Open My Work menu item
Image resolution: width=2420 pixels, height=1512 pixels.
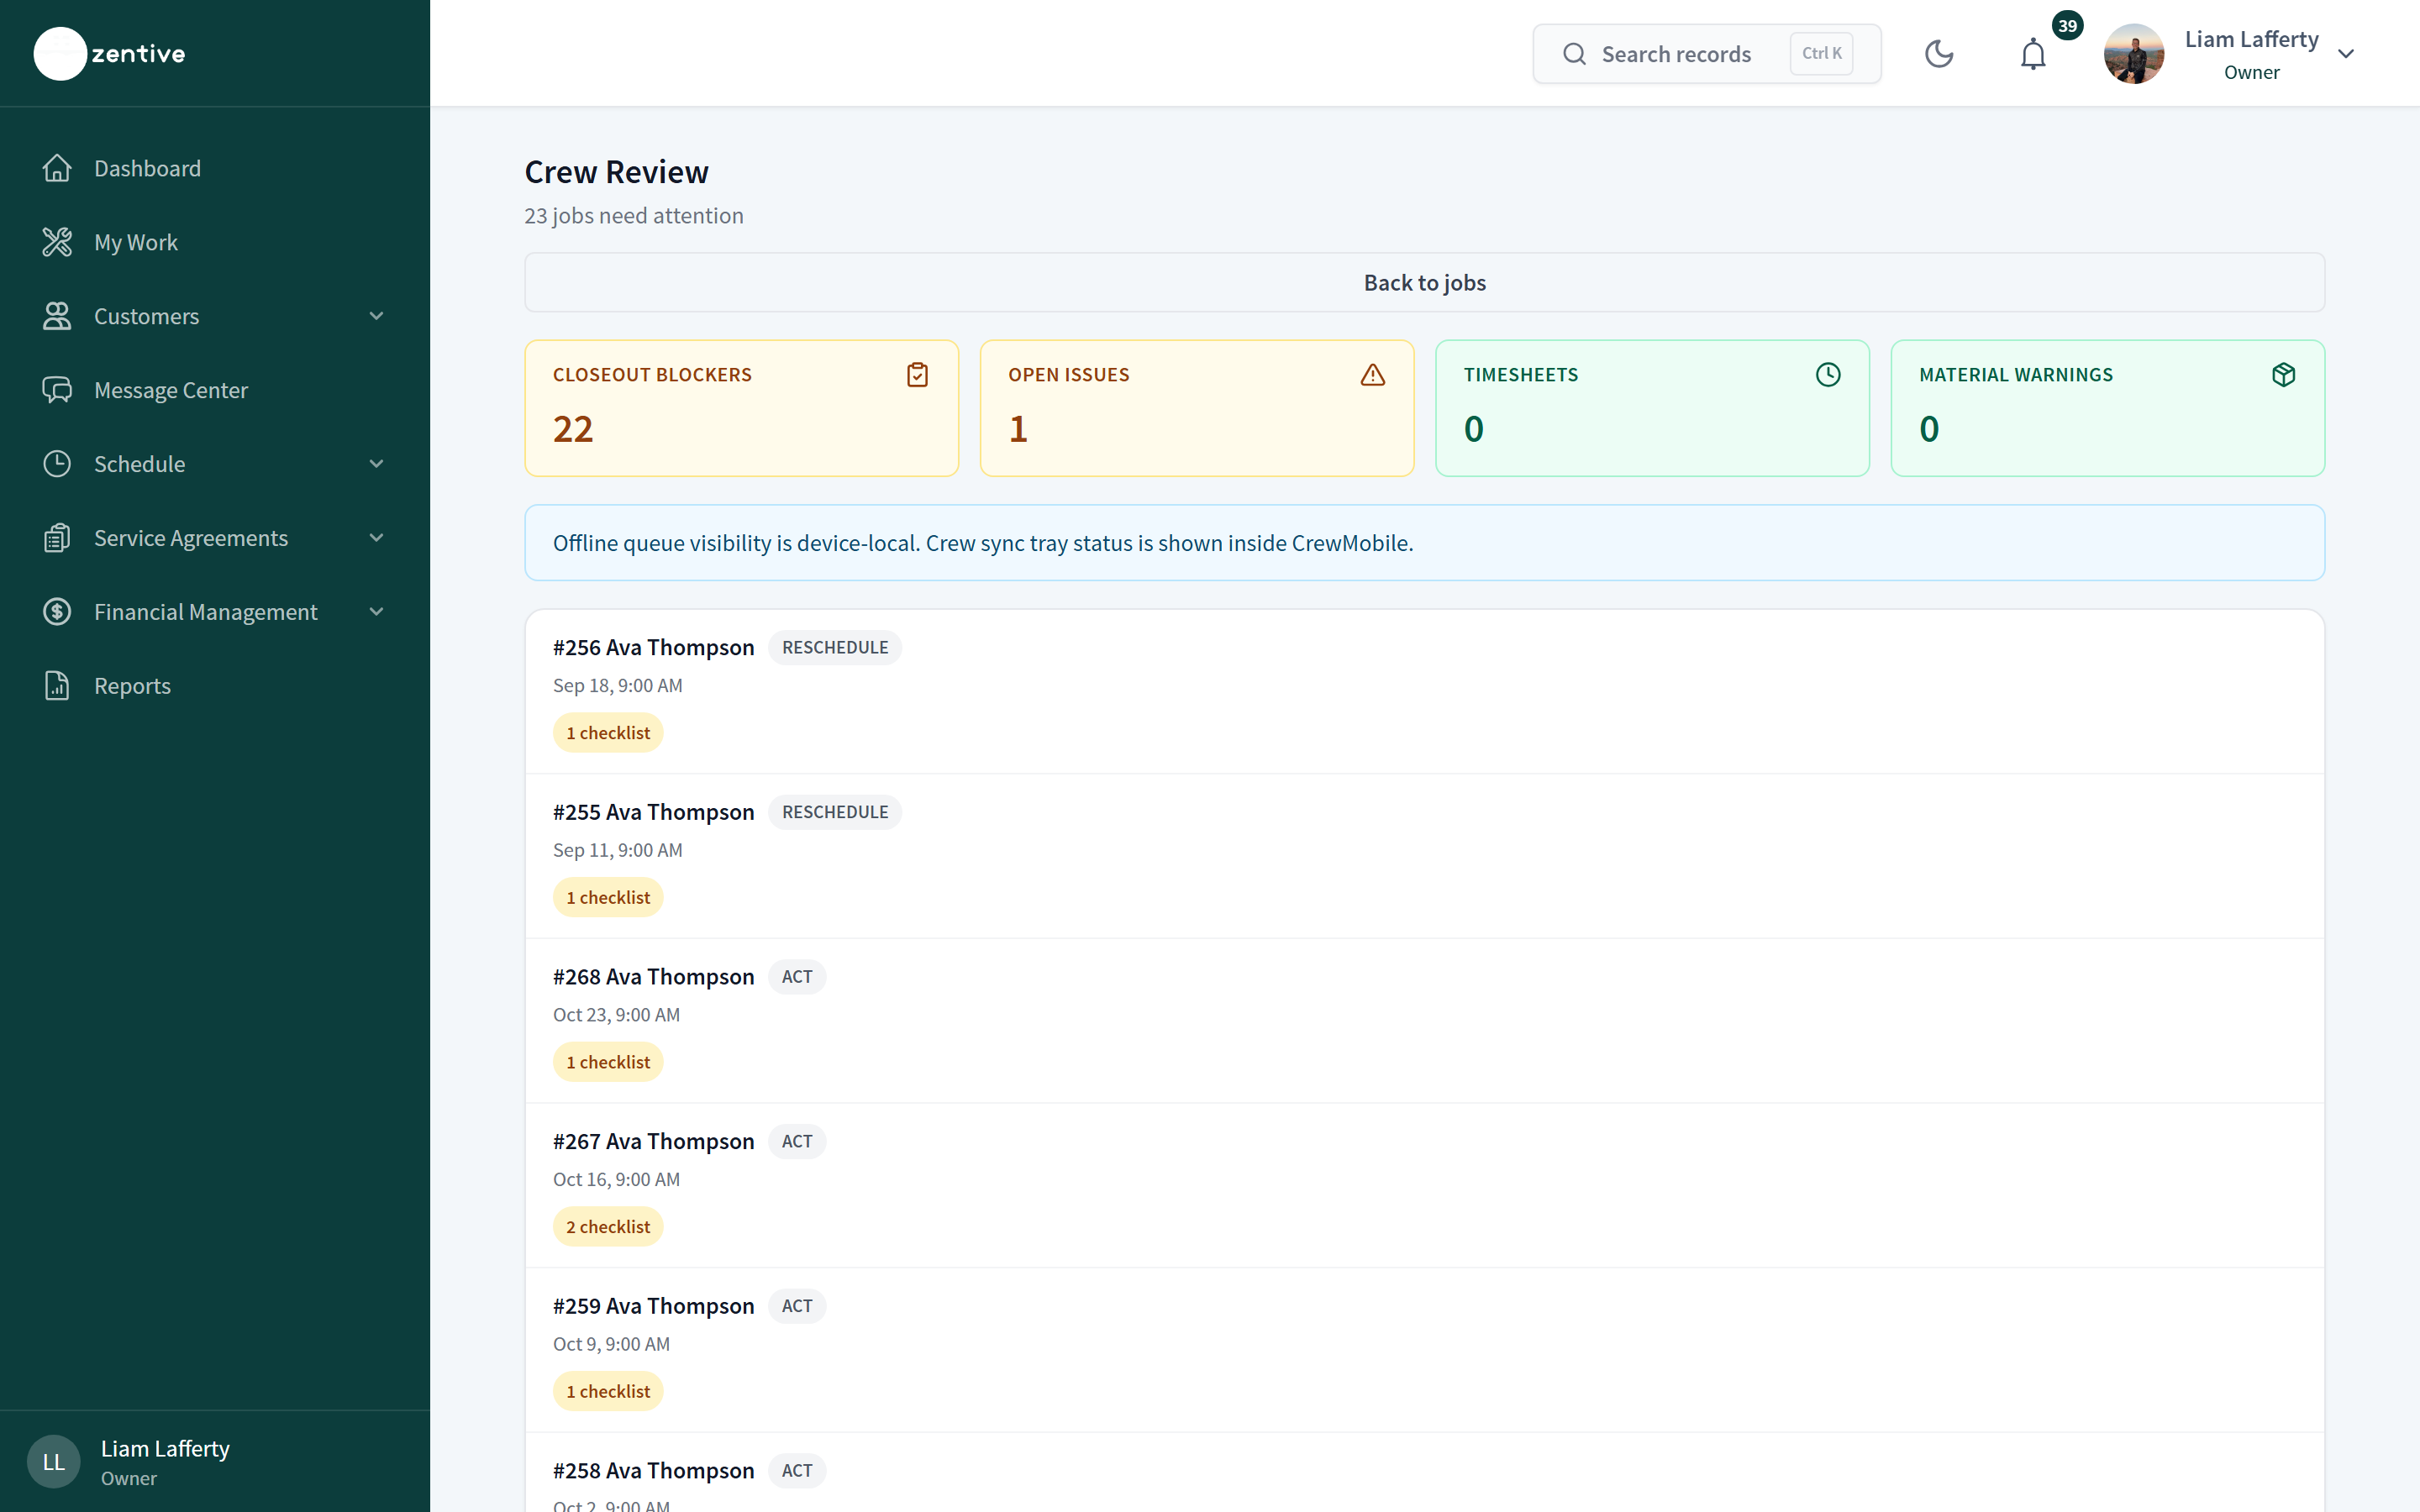click(215, 242)
